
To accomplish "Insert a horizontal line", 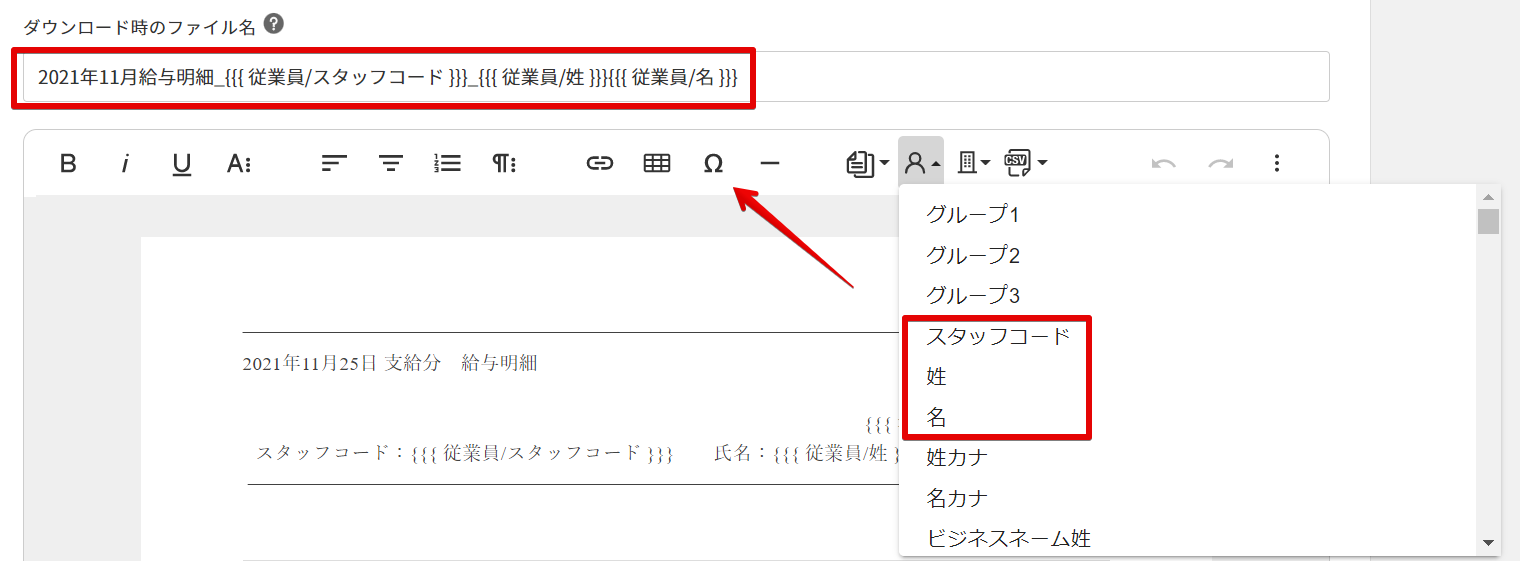I will tap(769, 163).
